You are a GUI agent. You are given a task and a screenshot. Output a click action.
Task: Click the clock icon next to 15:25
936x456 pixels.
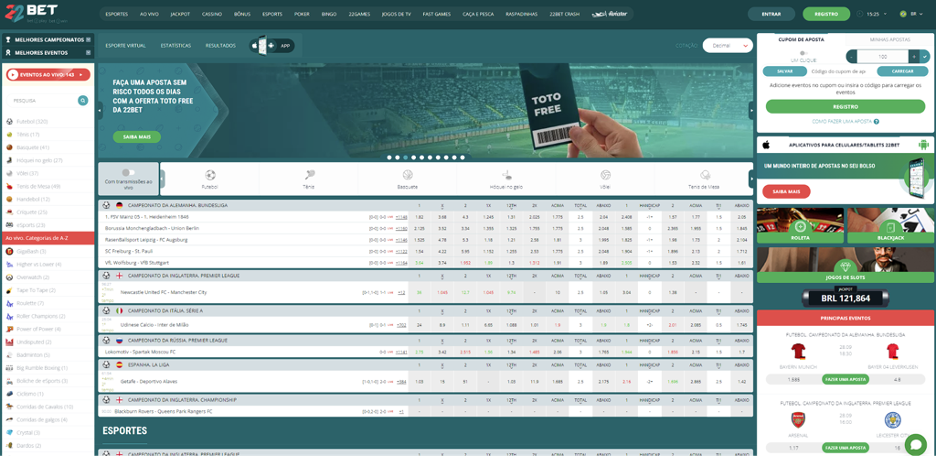(860, 14)
